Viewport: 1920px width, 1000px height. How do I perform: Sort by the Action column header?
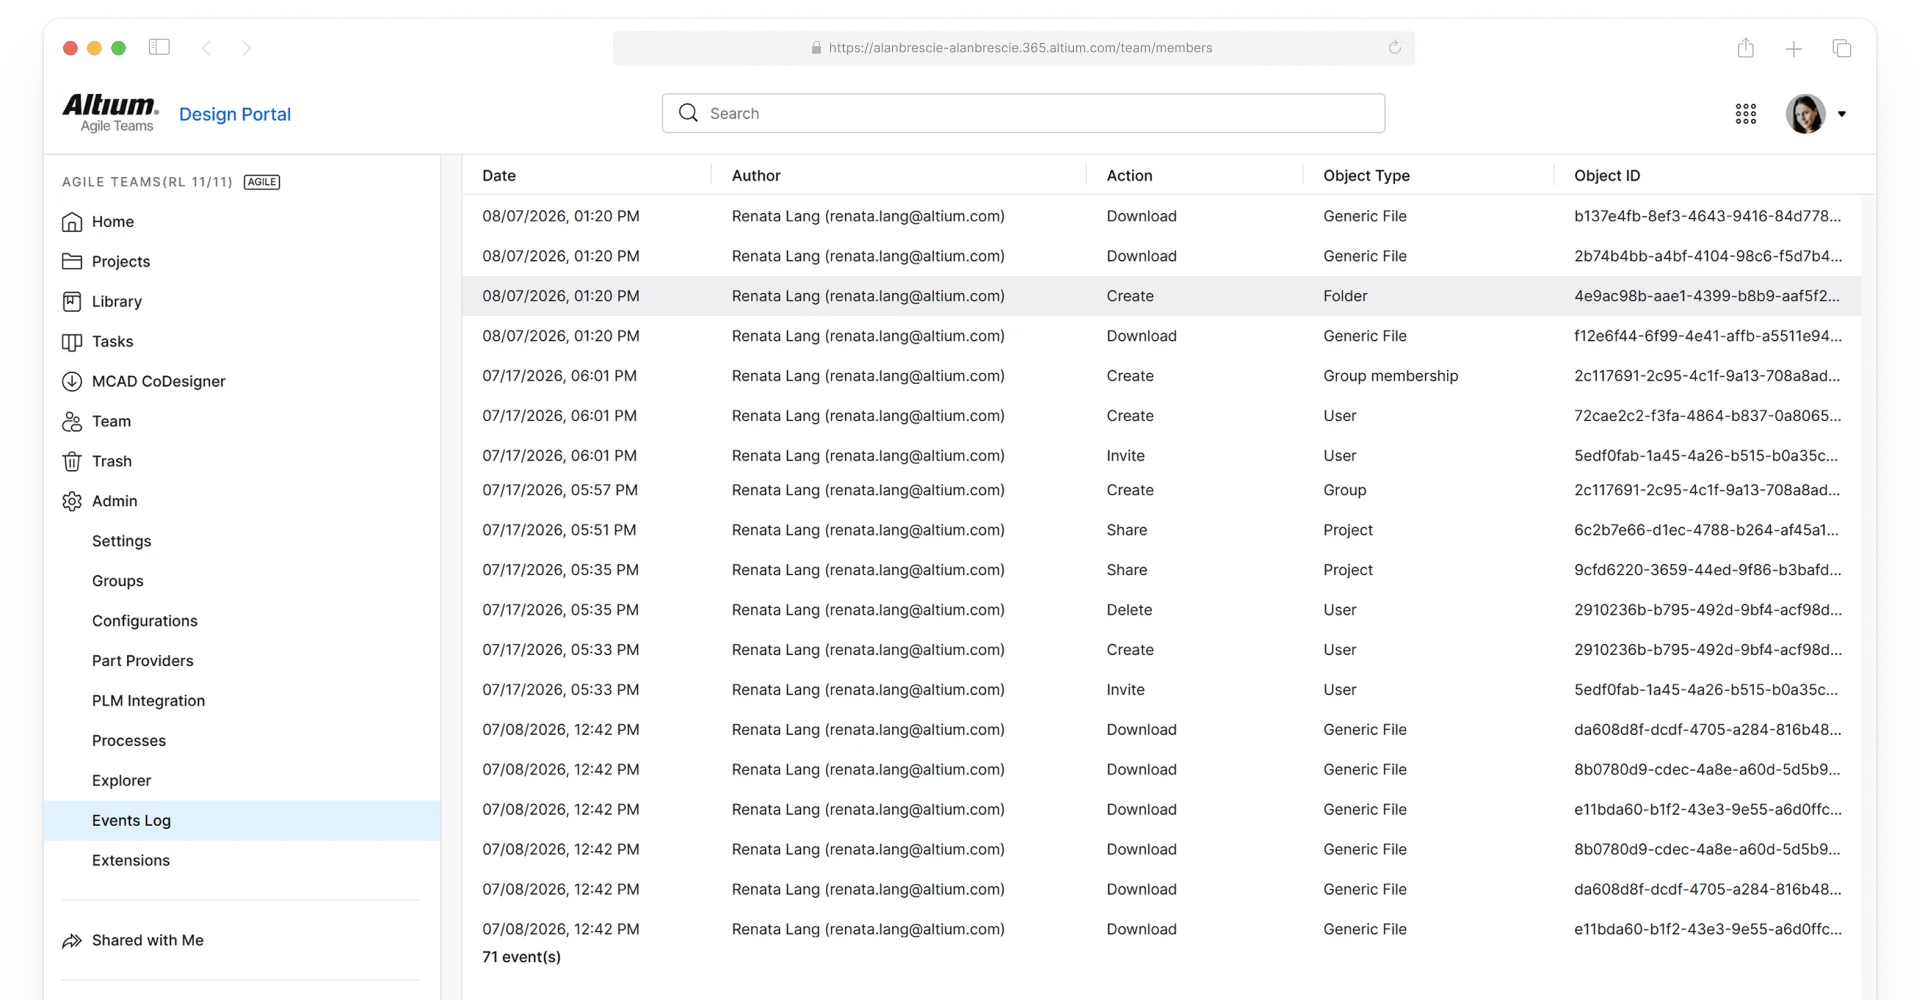click(x=1129, y=176)
